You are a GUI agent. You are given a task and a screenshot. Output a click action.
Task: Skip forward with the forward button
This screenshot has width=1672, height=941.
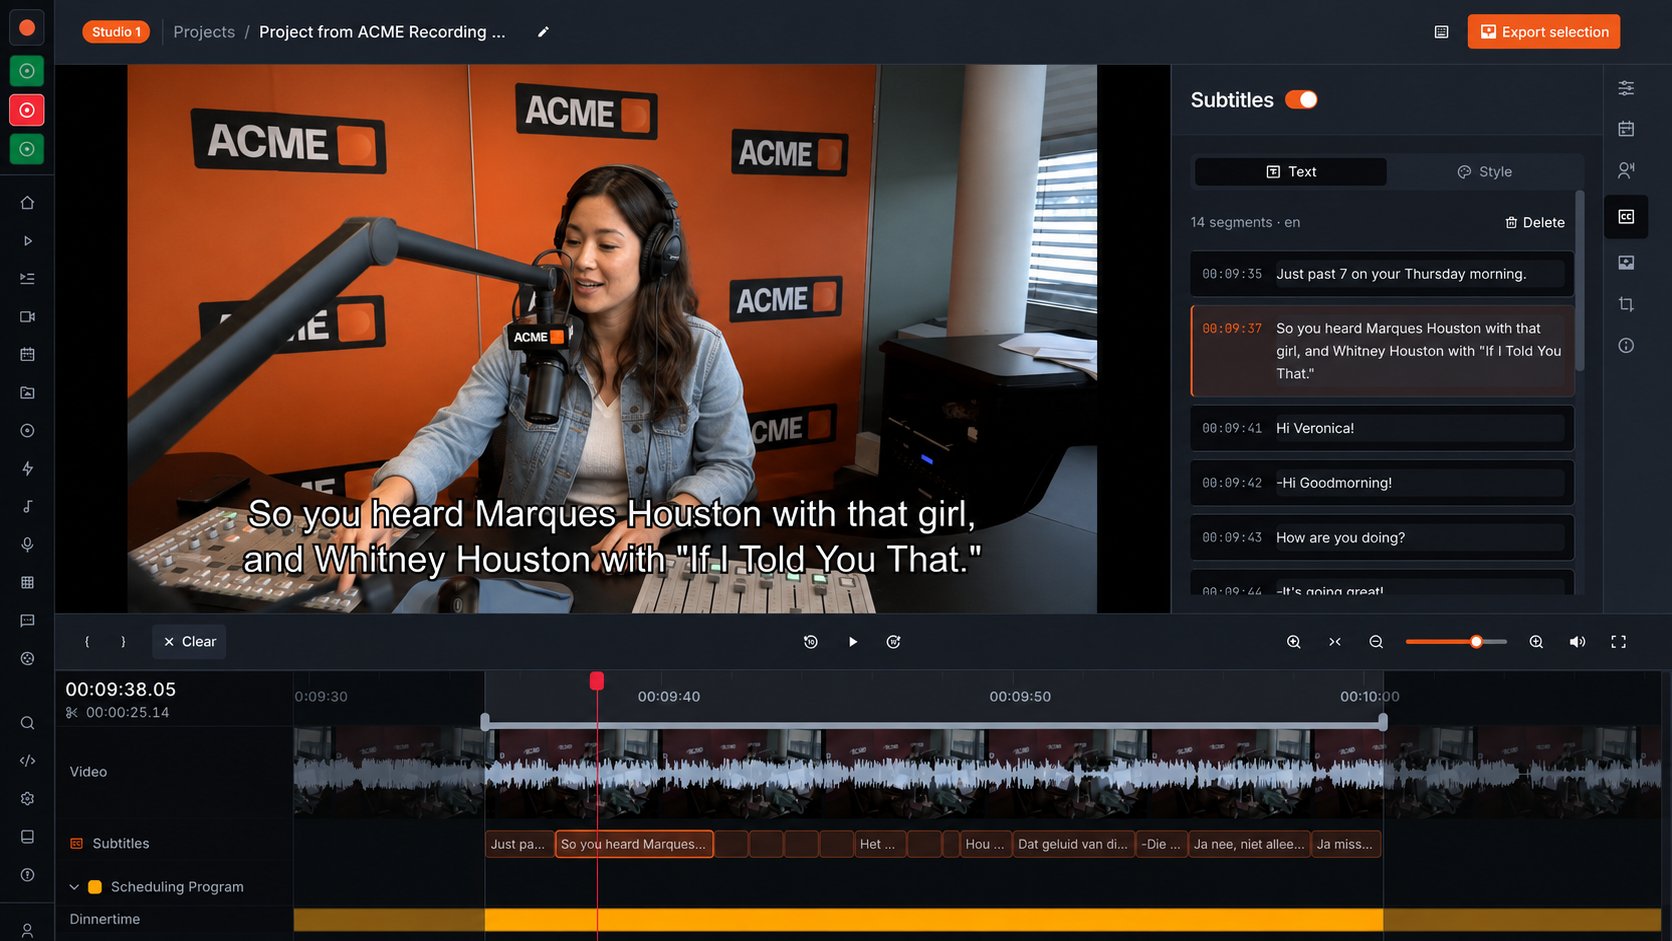[x=894, y=642]
